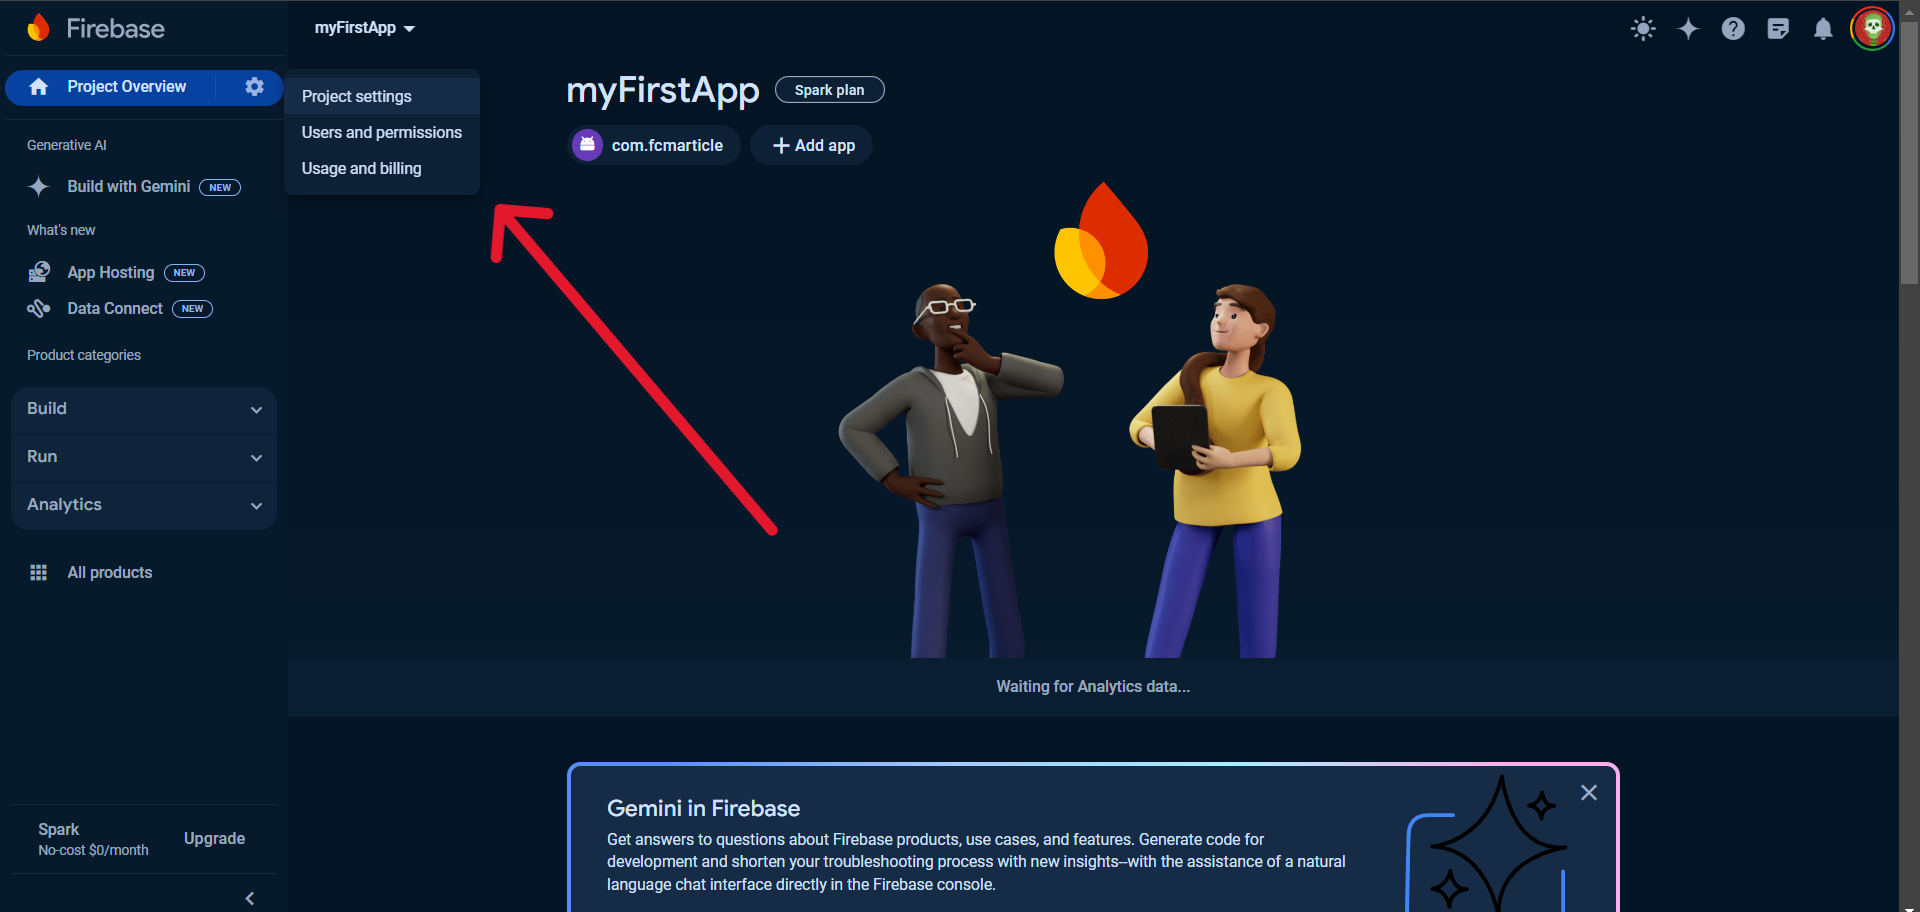Click the NEW badge beside App Hosting

click(184, 273)
